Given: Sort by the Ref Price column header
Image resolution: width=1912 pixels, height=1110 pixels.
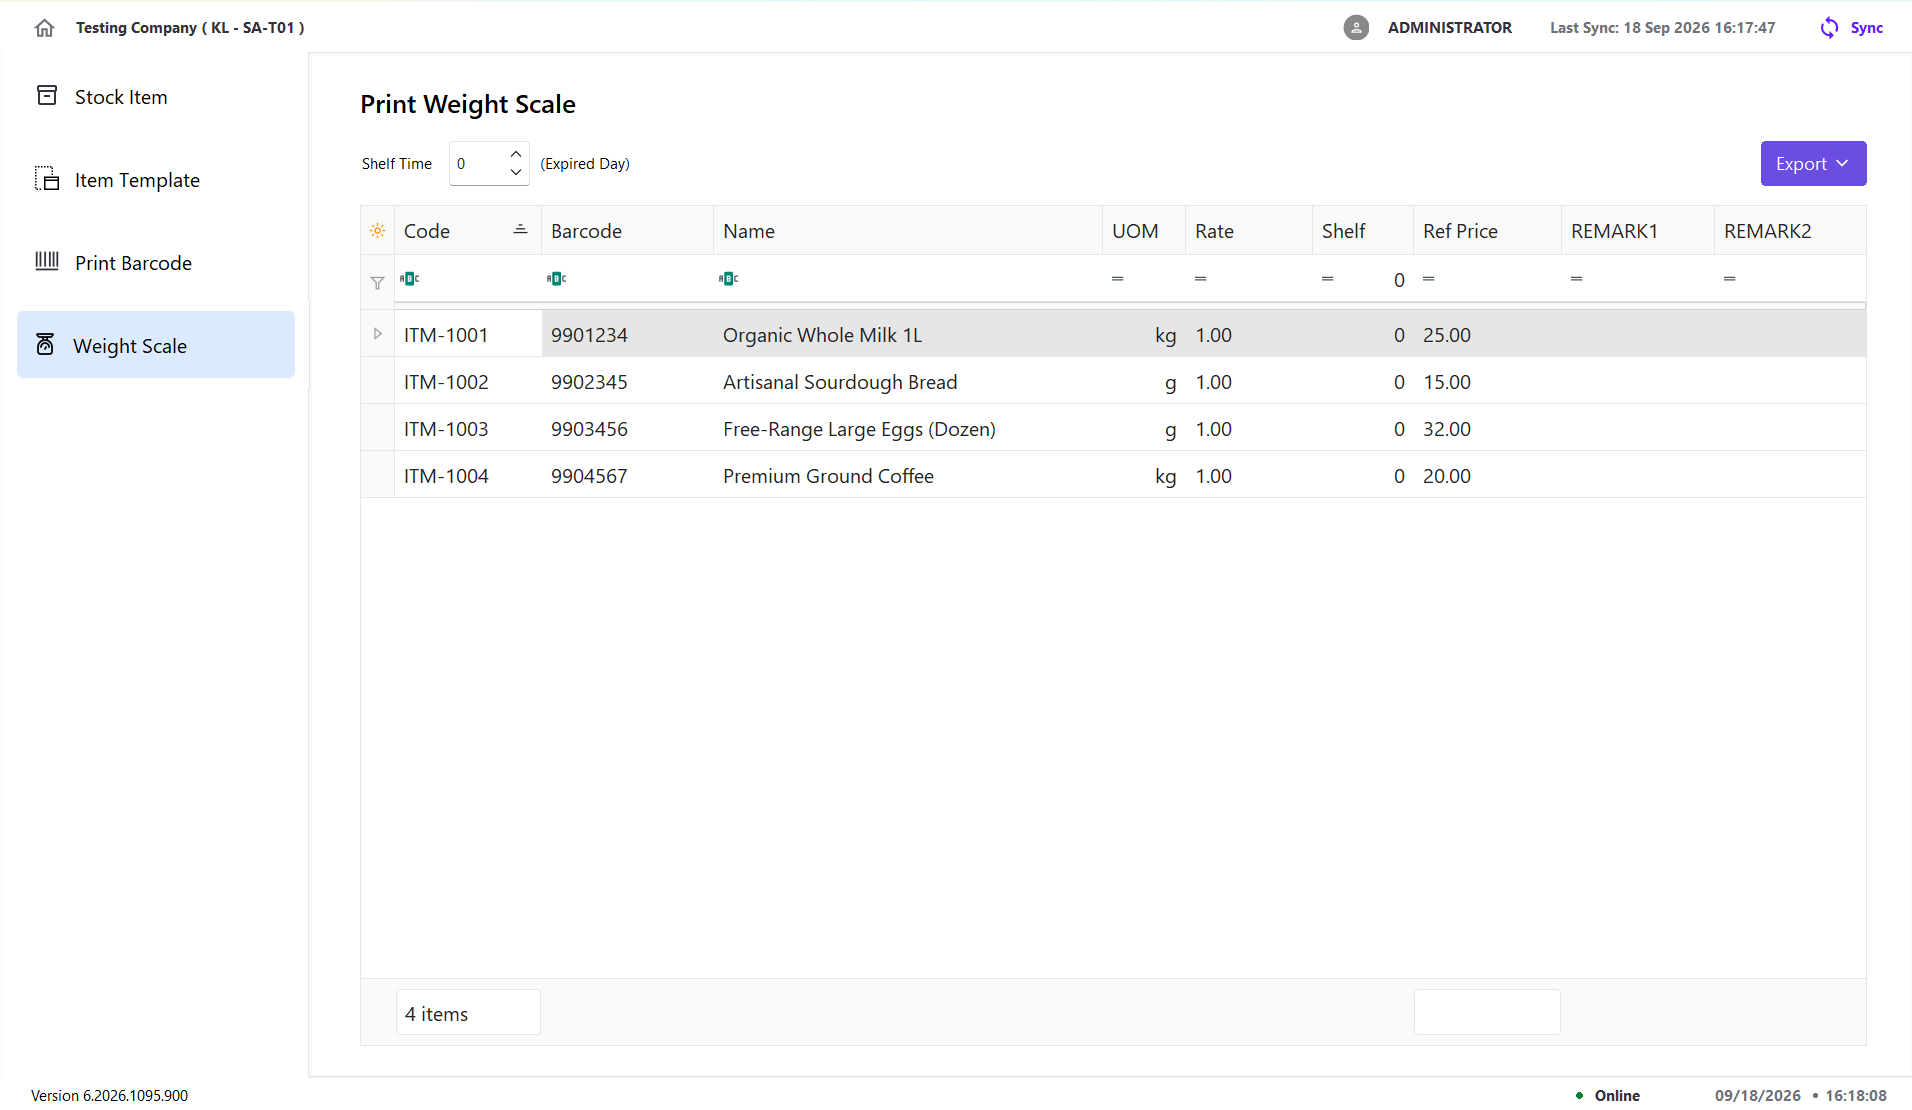Looking at the screenshot, I should coord(1487,231).
